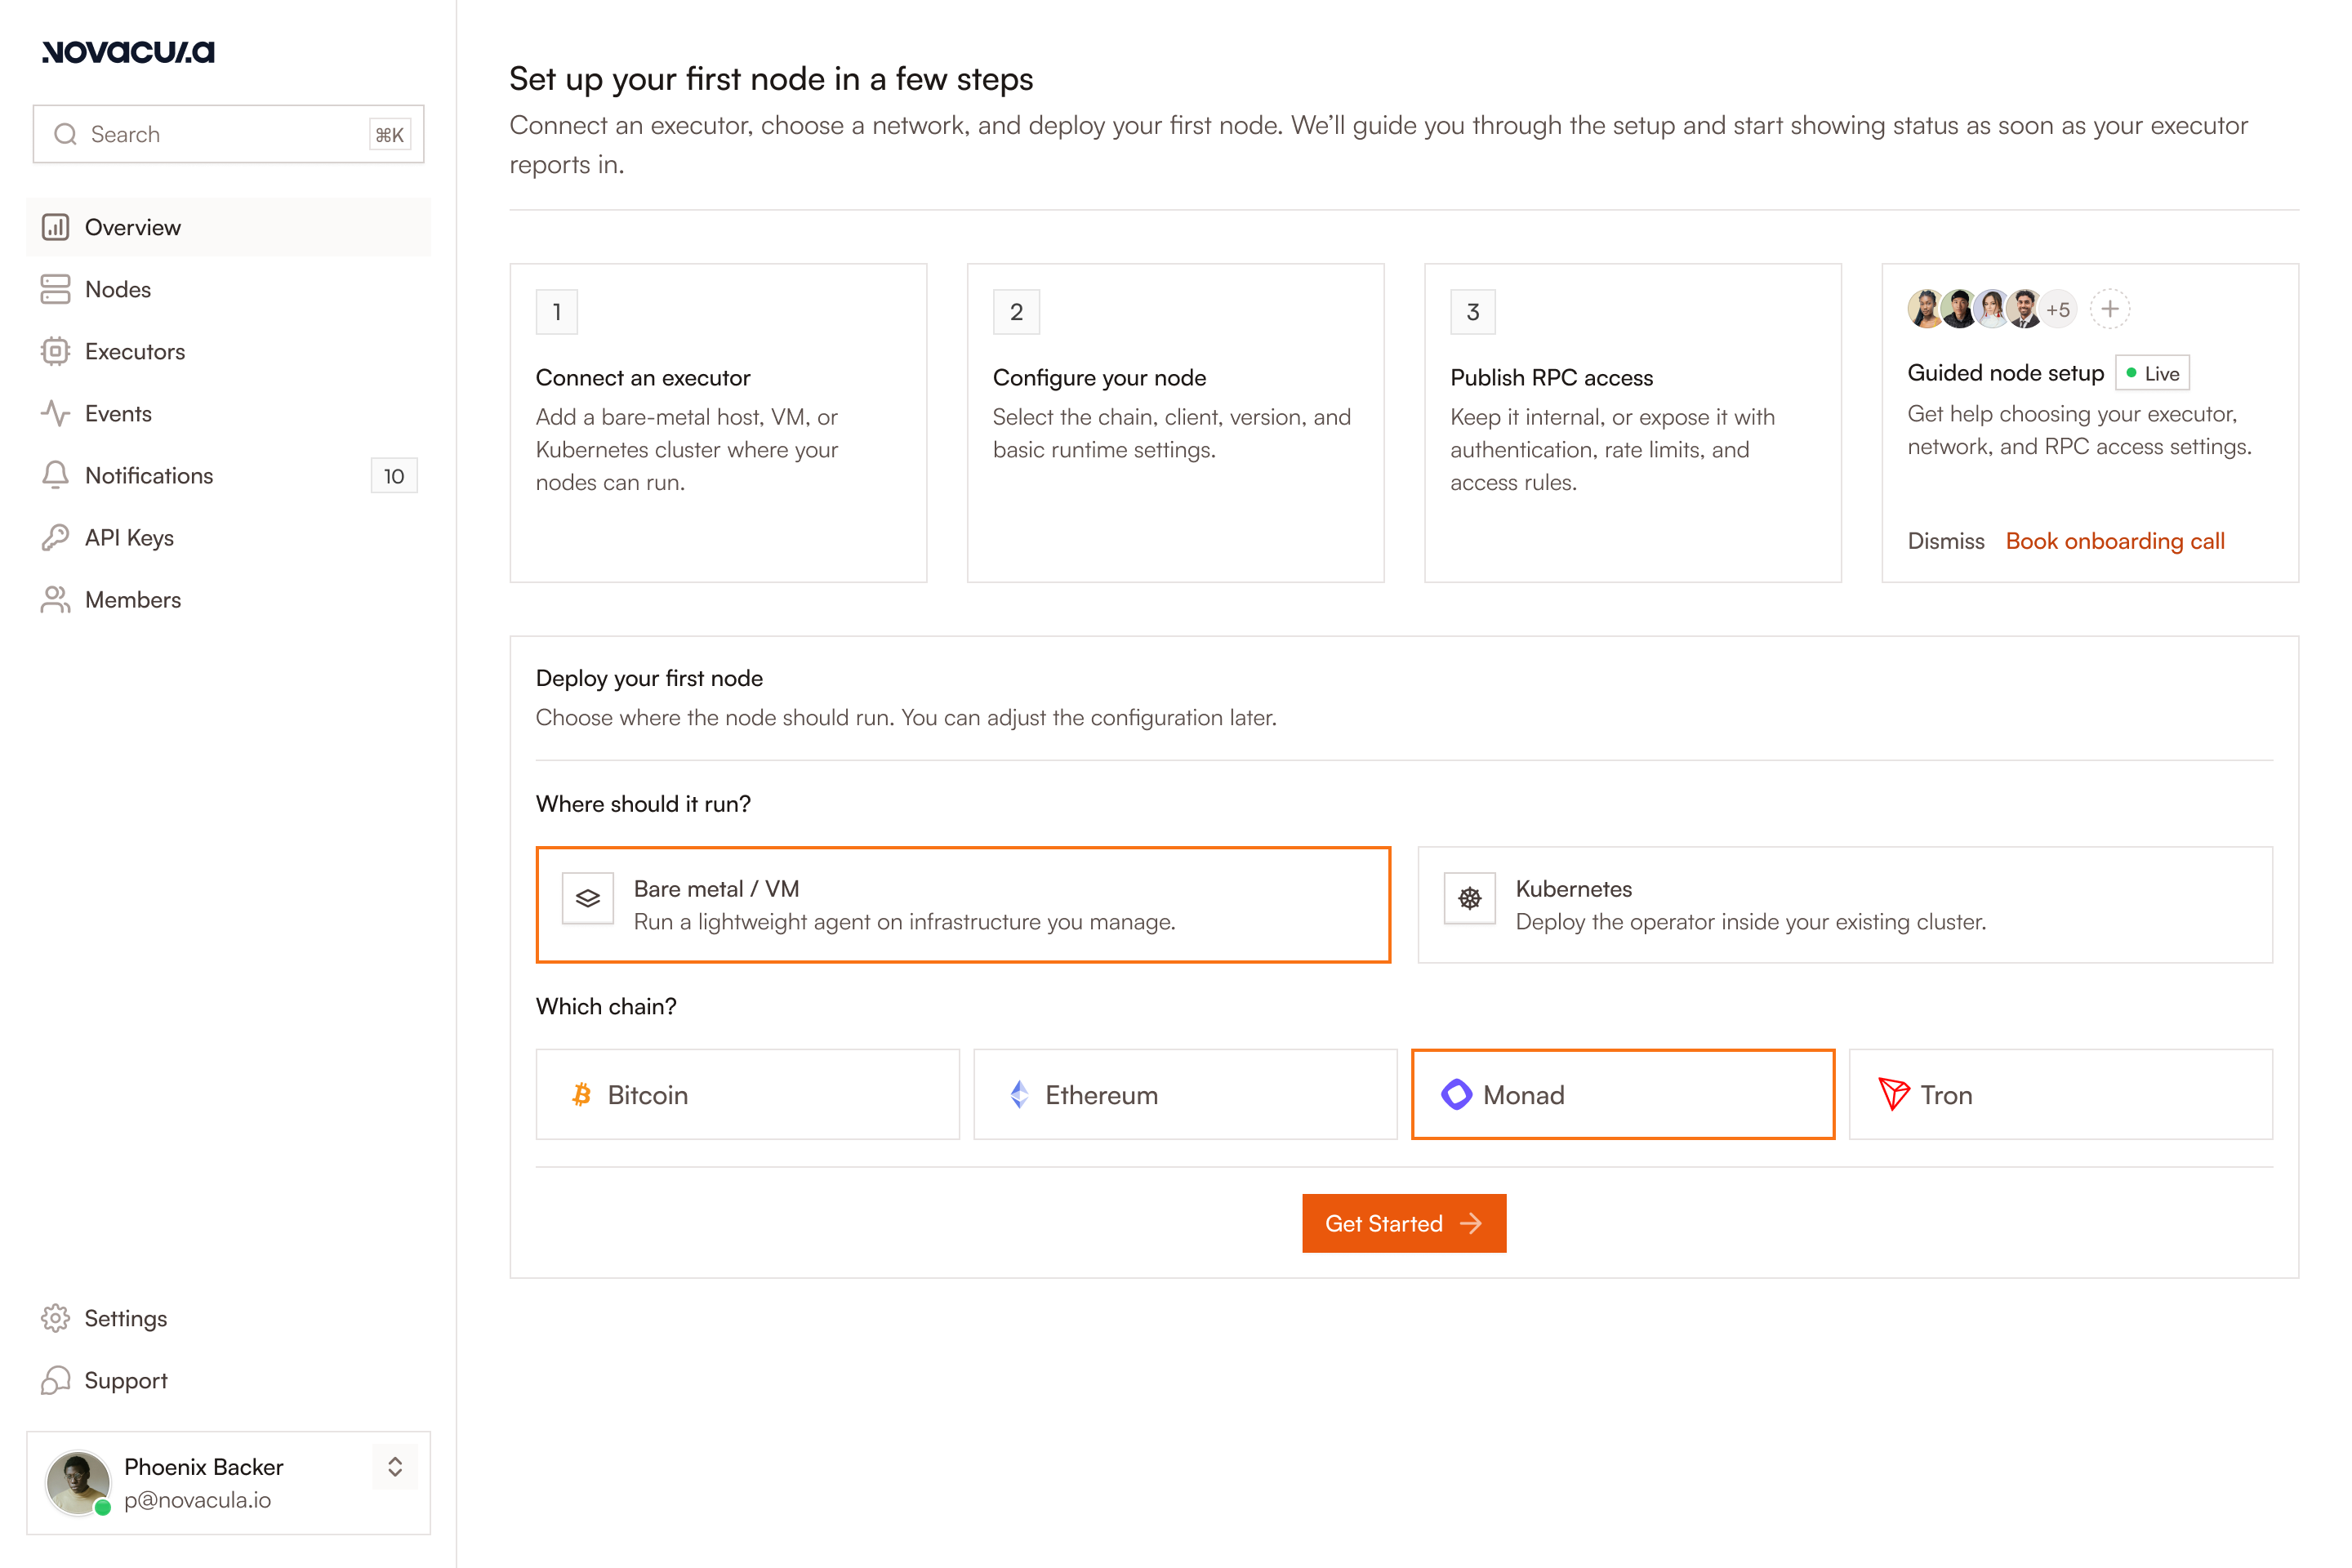This screenshot has width=2352, height=1568.
Task: Open the Configure your node step card
Action: pos(1176,423)
